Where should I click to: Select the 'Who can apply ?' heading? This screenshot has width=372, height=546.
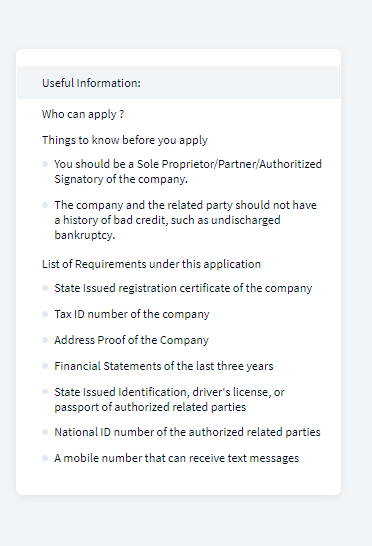(83, 114)
